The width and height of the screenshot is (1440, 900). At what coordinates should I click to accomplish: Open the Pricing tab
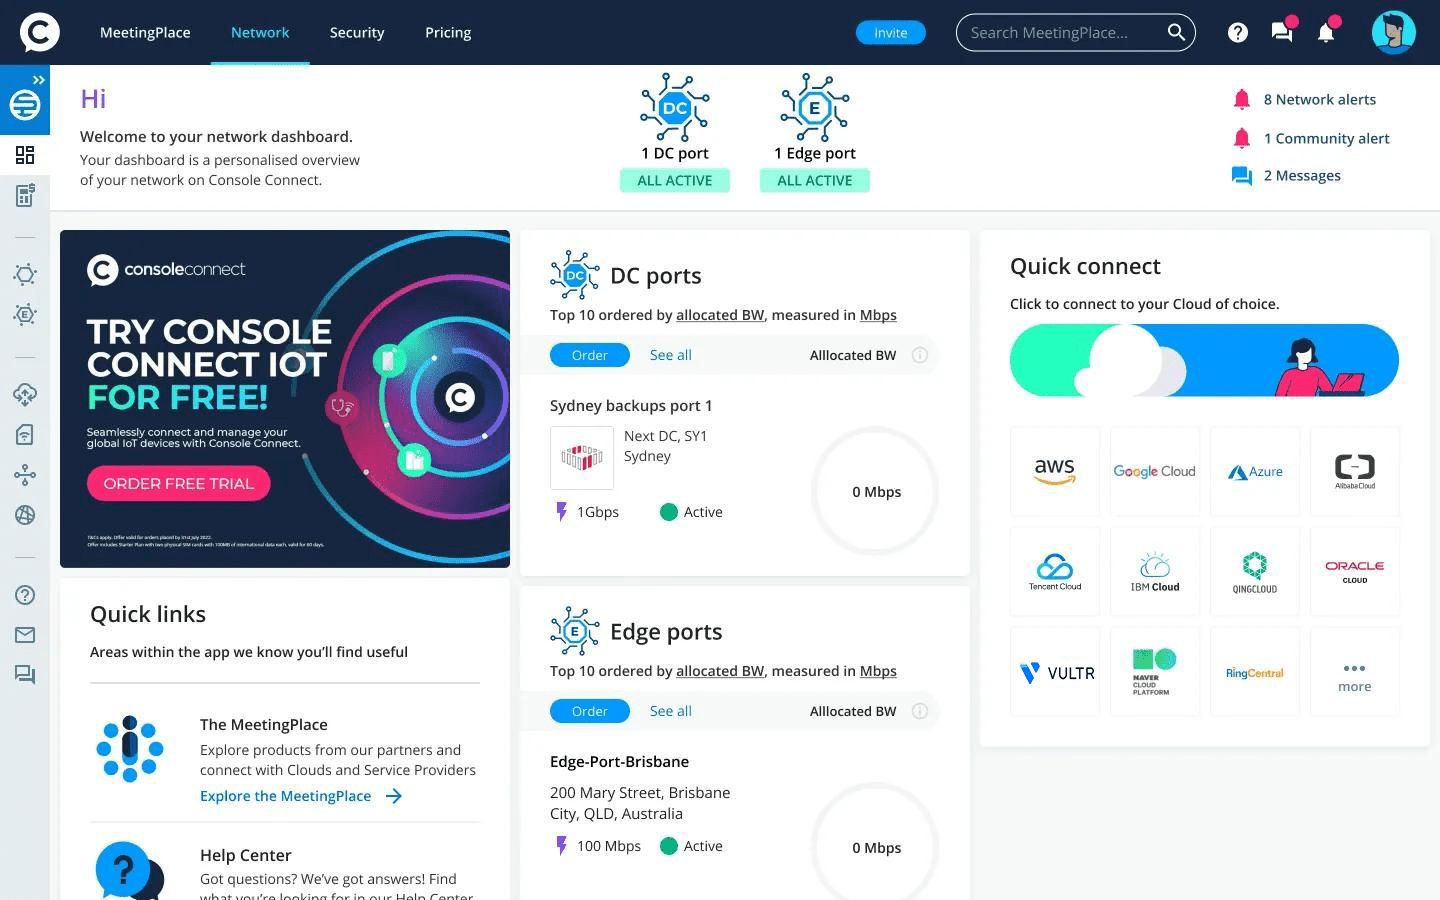coord(448,33)
